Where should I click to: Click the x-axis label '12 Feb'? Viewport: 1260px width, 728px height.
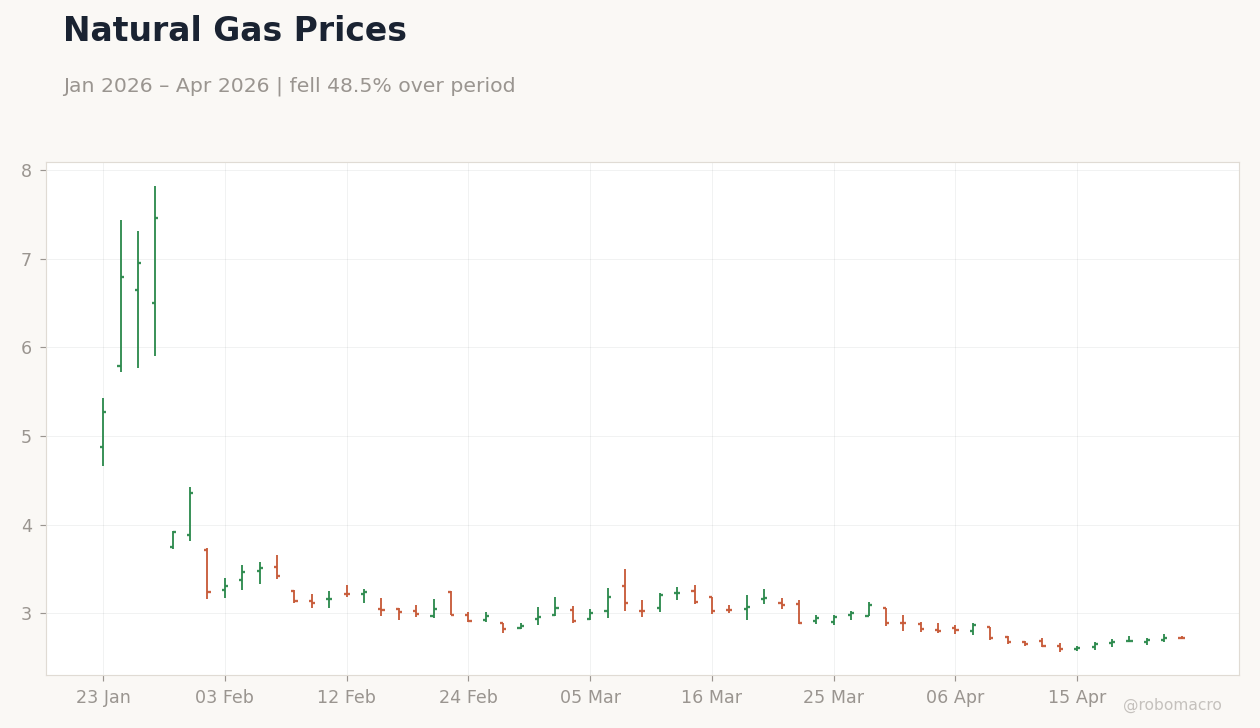point(347,698)
